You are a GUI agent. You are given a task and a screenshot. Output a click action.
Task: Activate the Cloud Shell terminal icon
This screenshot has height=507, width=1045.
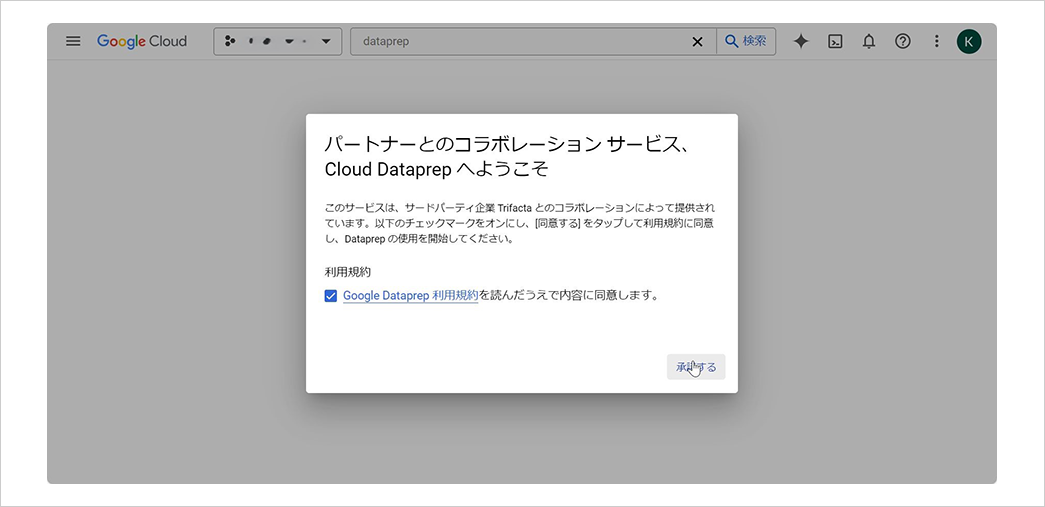[x=835, y=41]
